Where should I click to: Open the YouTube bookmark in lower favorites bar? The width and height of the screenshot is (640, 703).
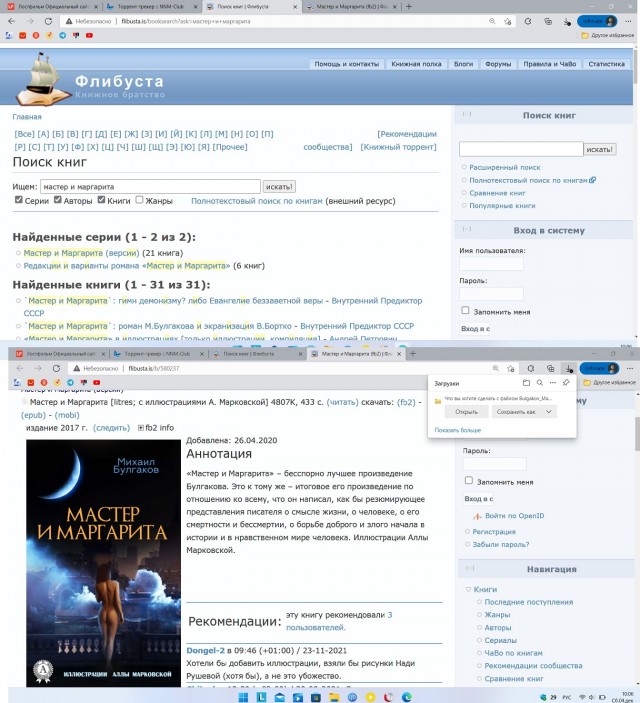click(96, 382)
